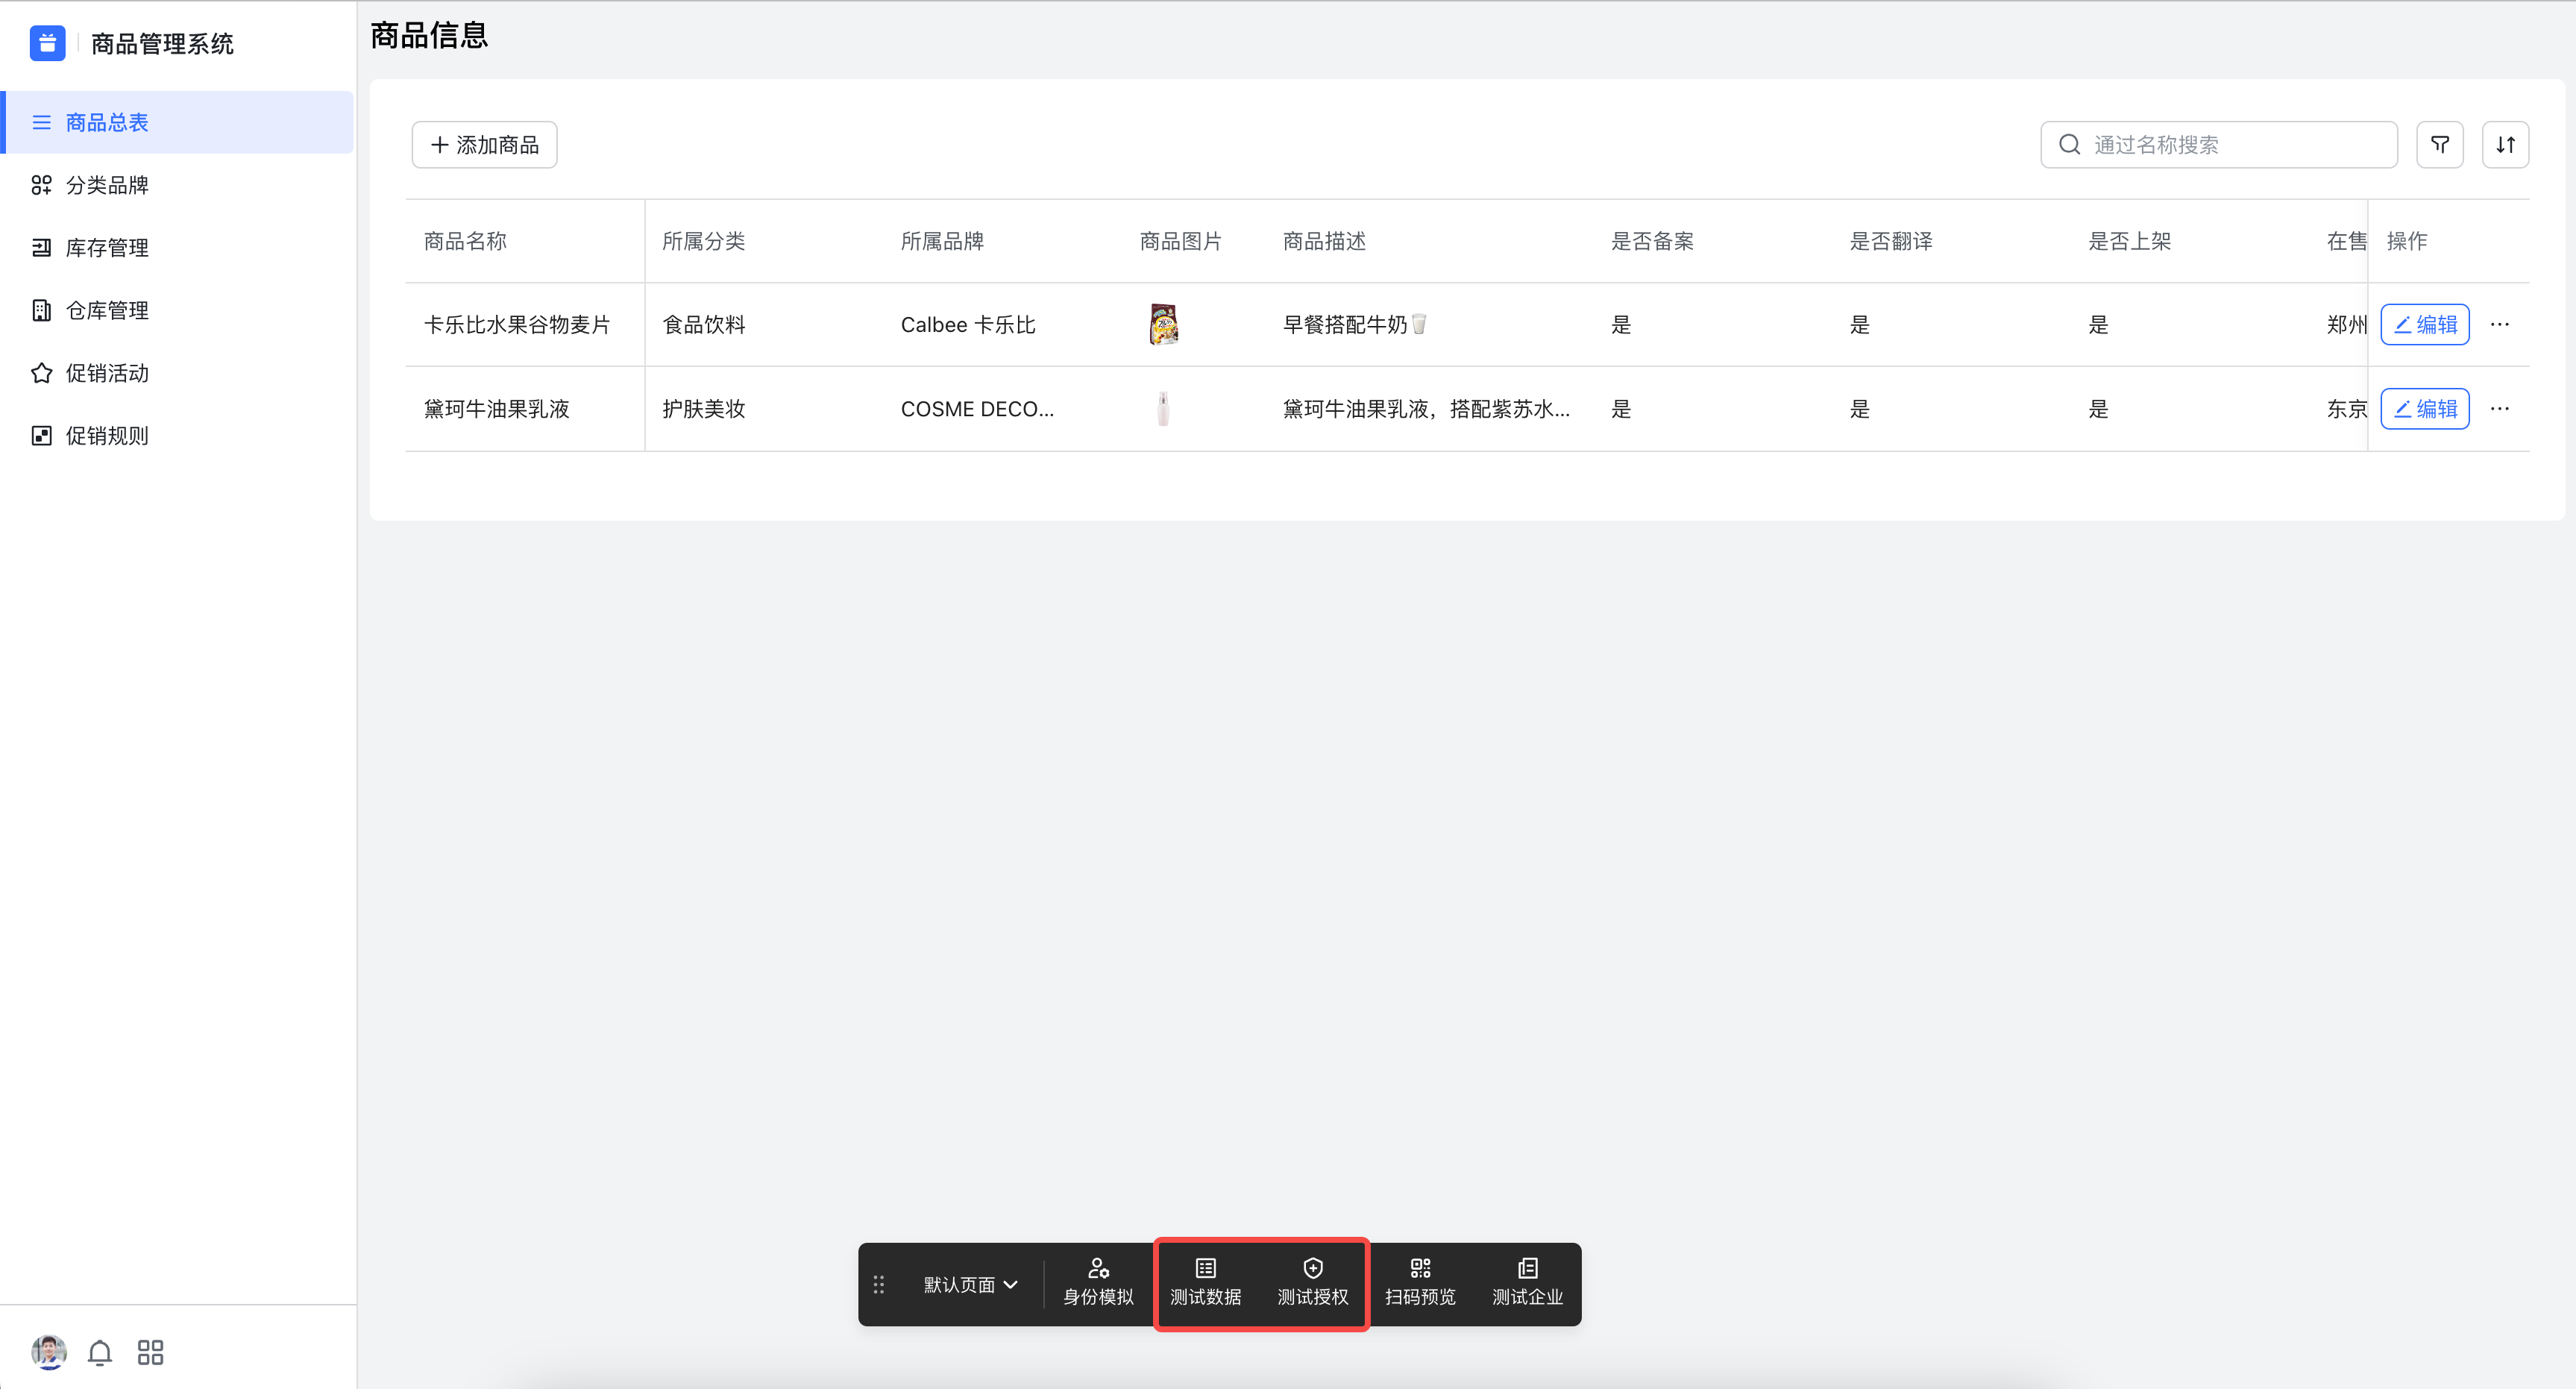Open 测试数据 in the bottom toolbar
2576x1389 pixels.
tap(1205, 1283)
